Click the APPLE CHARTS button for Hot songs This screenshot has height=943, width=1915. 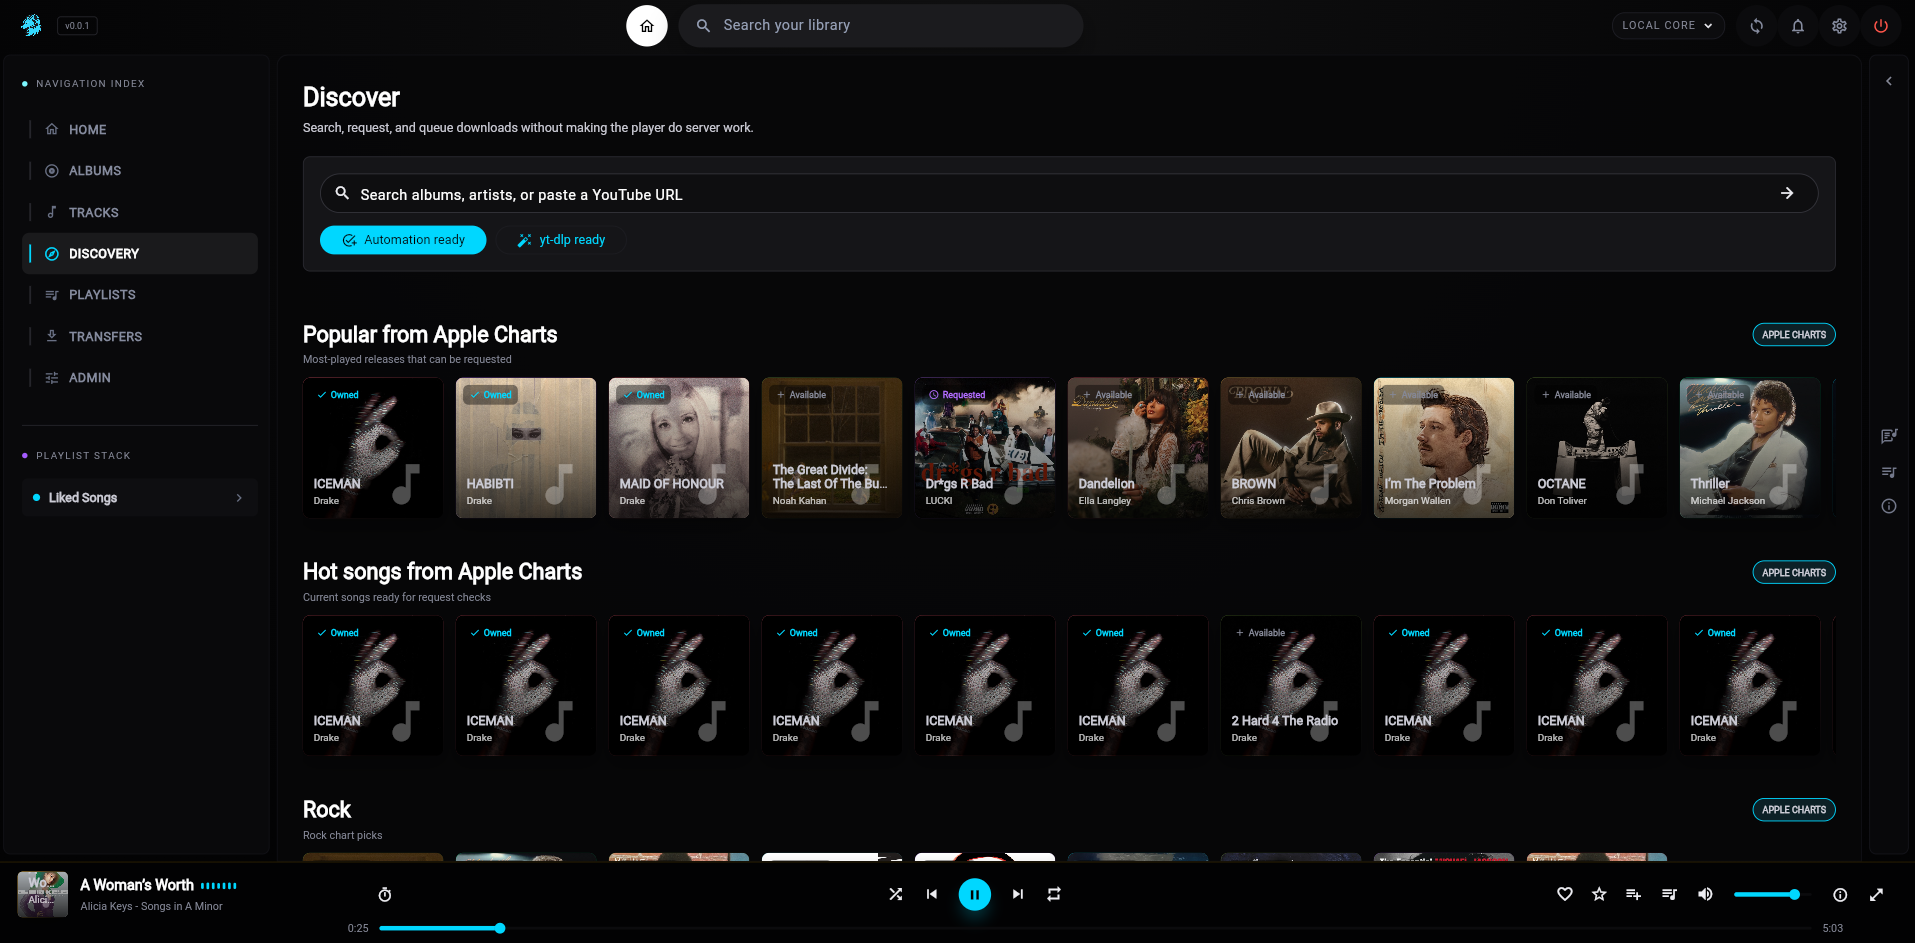coord(1794,573)
